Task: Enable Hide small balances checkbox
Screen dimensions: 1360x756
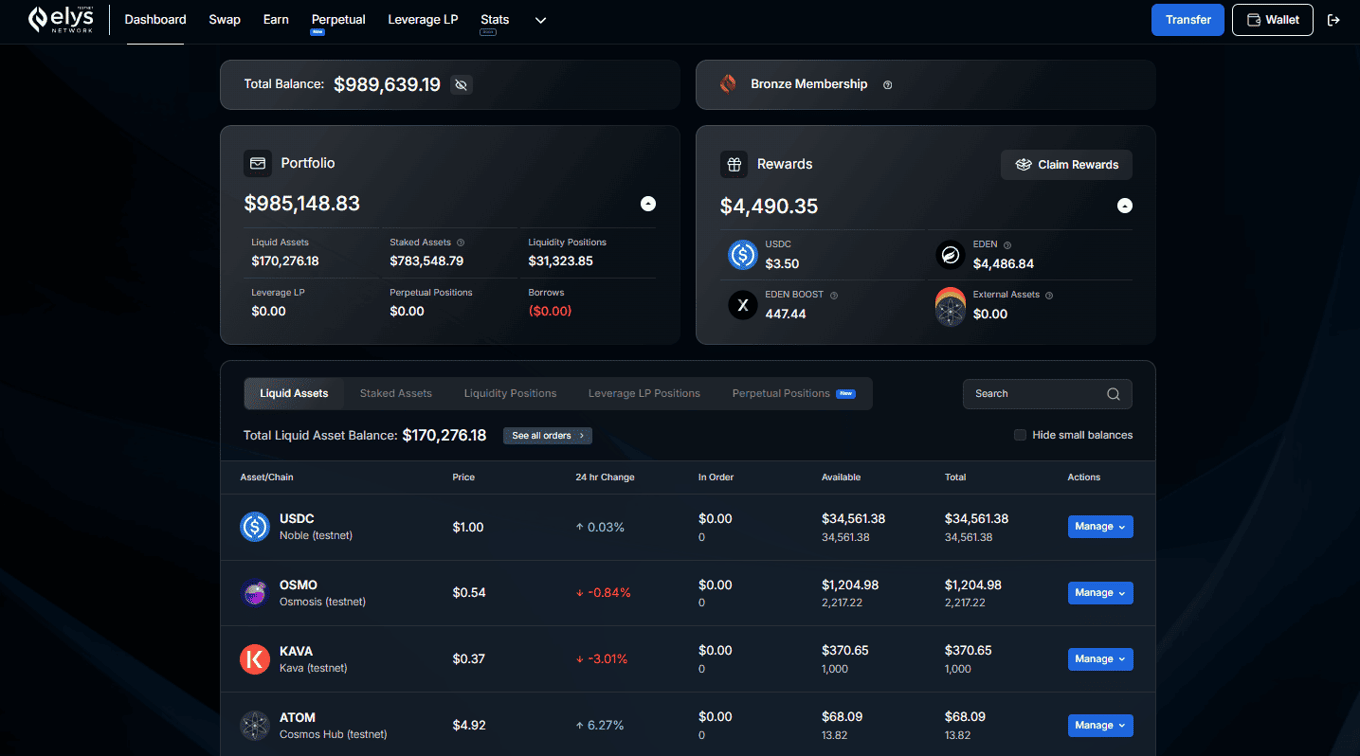Action: click(x=1020, y=435)
